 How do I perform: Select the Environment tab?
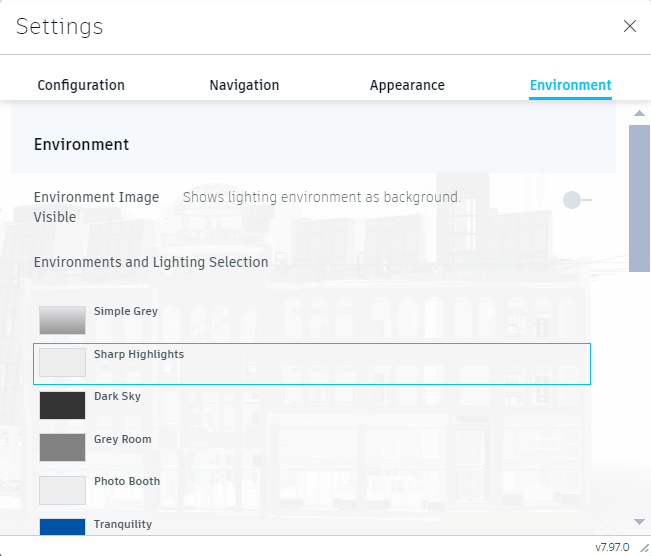[570, 85]
